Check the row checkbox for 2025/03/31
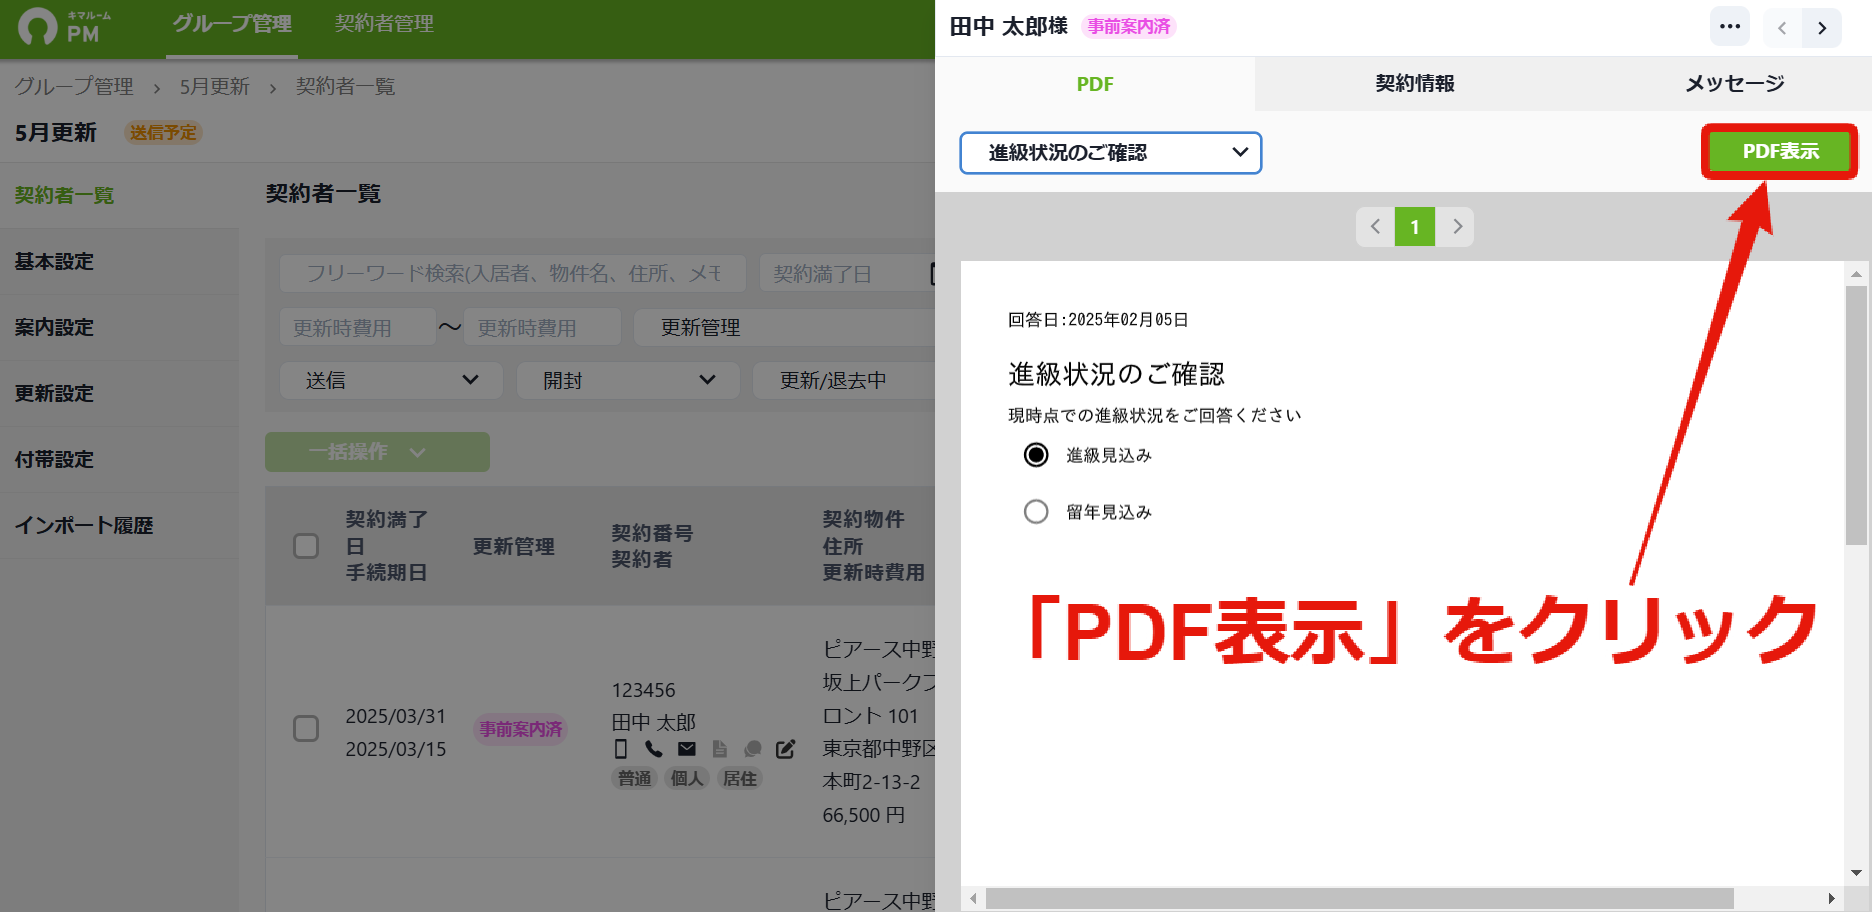 click(x=306, y=728)
